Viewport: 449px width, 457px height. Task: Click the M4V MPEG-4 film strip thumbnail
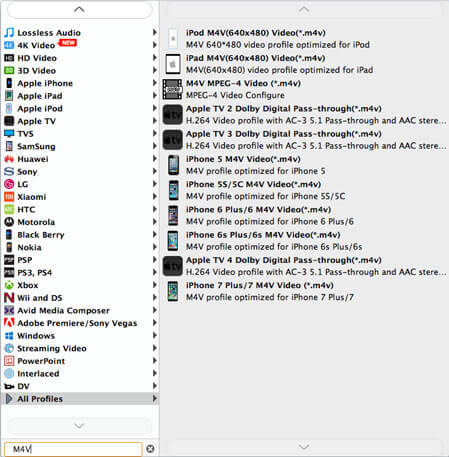coord(173,89)
